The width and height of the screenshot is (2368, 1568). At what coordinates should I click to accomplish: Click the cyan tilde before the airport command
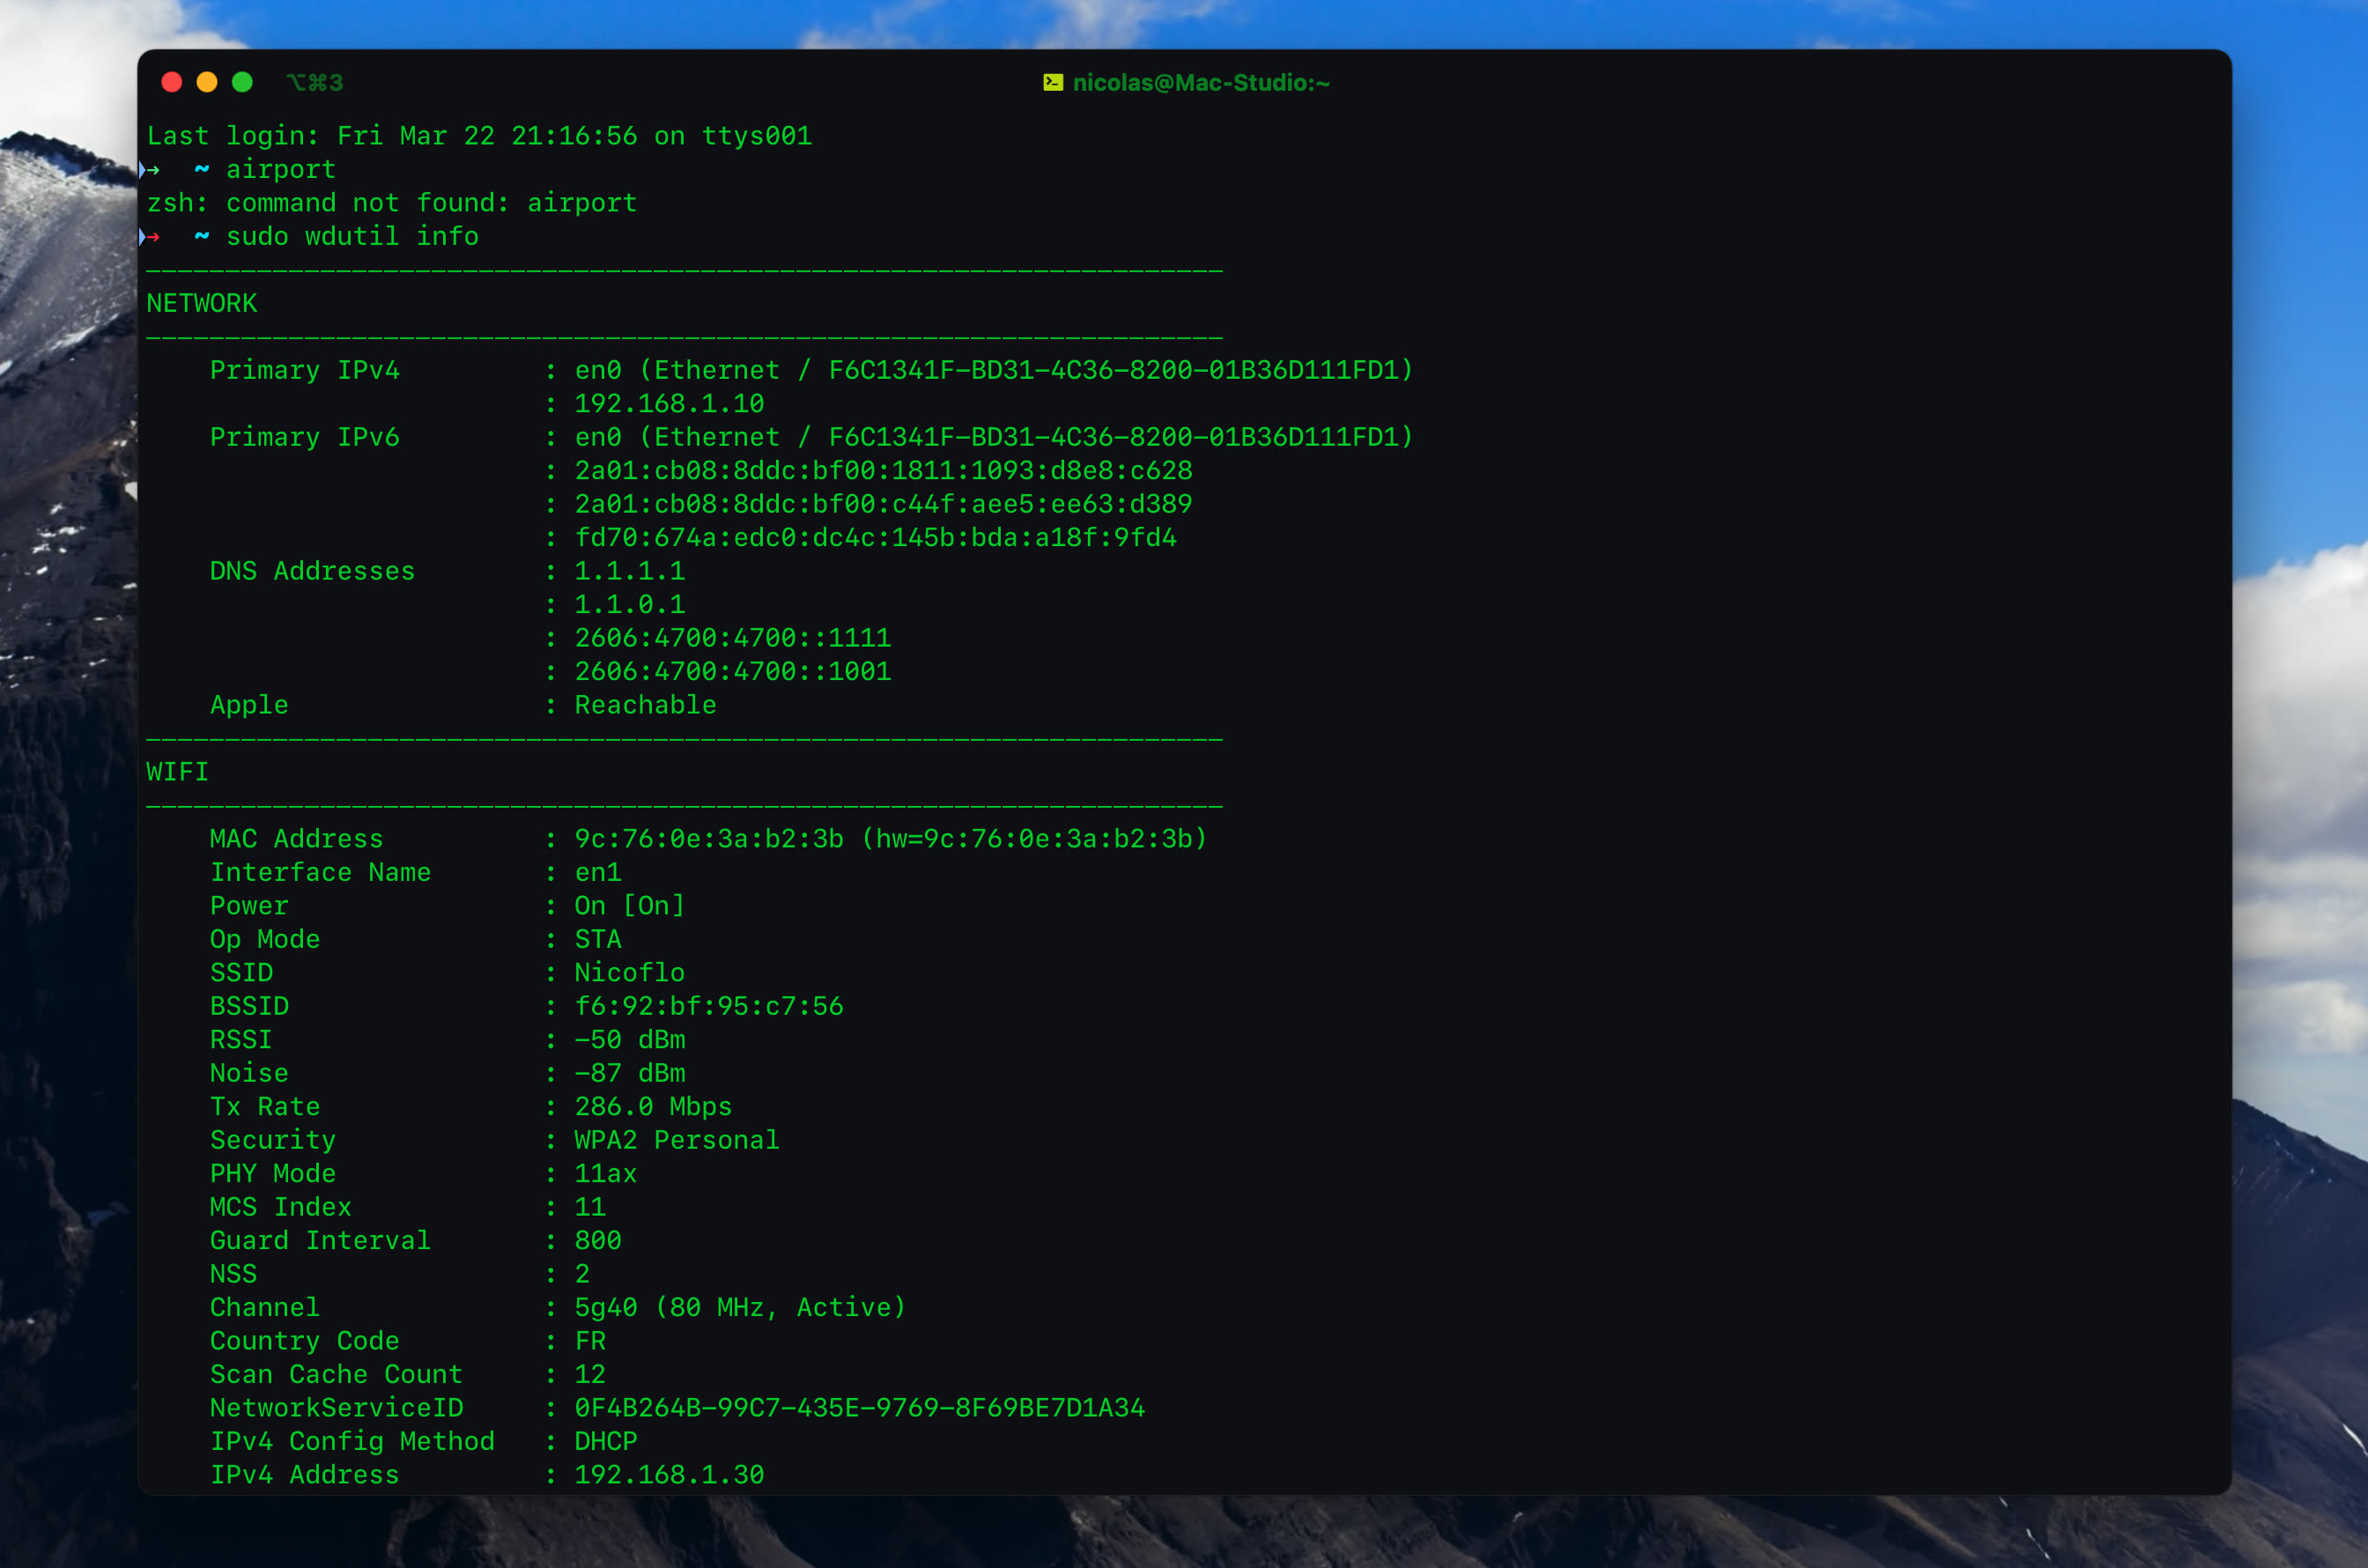coord(201,169)
